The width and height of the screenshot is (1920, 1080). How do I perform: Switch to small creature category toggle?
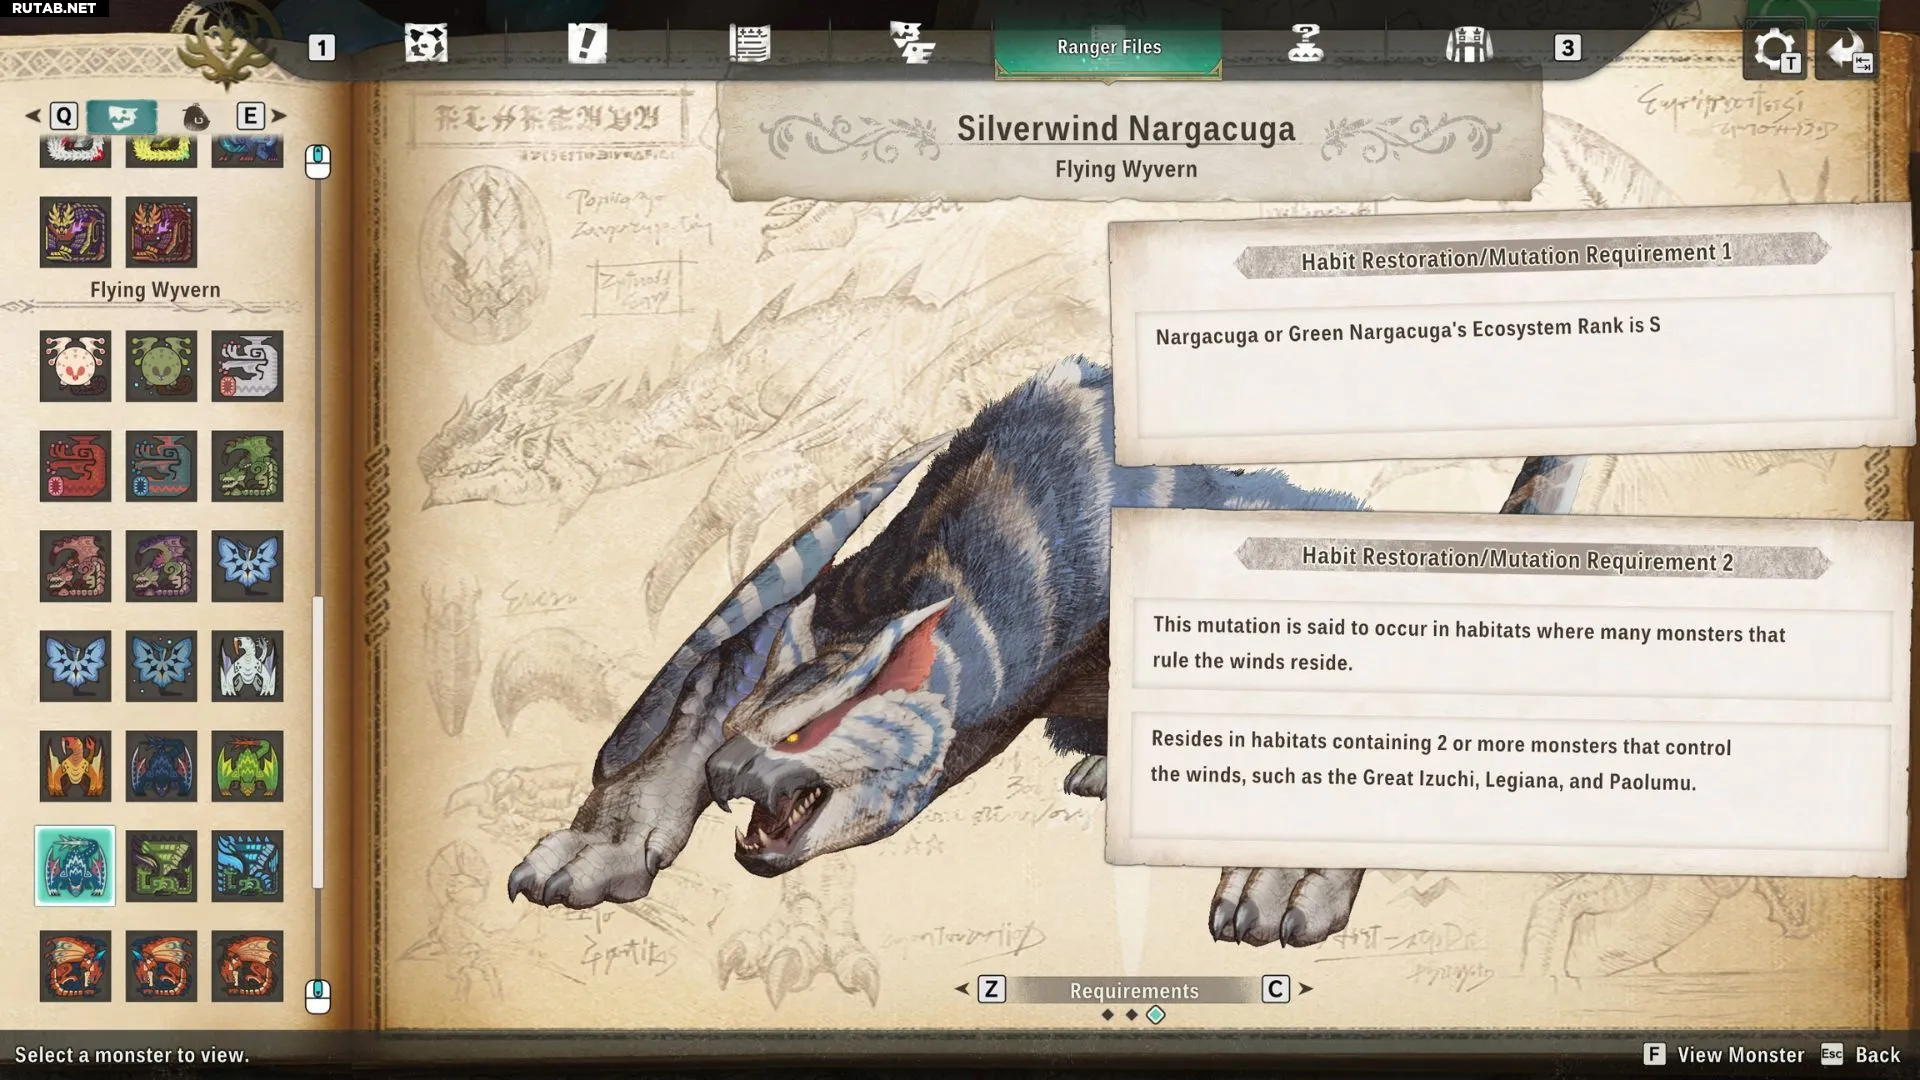click(x=196, y=117)
